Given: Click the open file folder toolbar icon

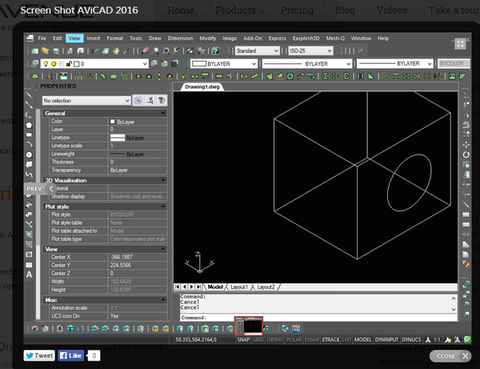Looking at the screenshot, I should pyautogui.click(x=45, y=51).
